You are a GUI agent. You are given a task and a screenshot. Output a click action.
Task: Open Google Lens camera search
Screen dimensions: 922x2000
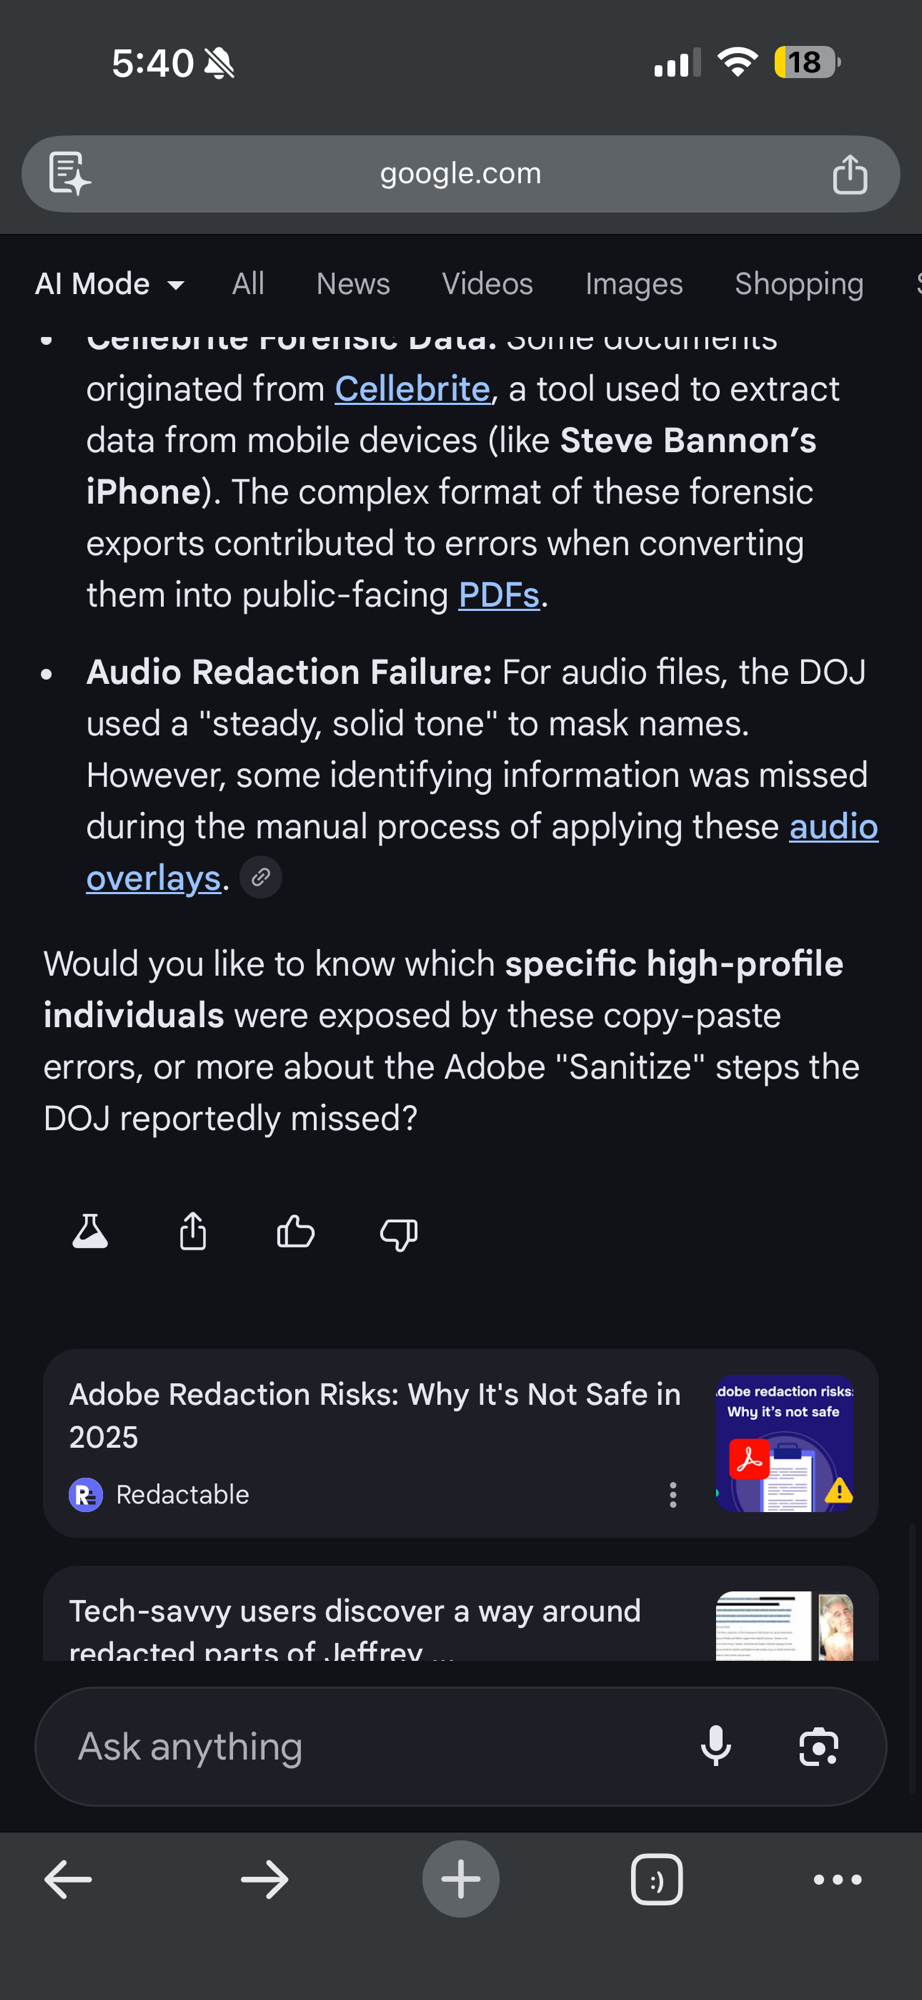[819, 1746]
